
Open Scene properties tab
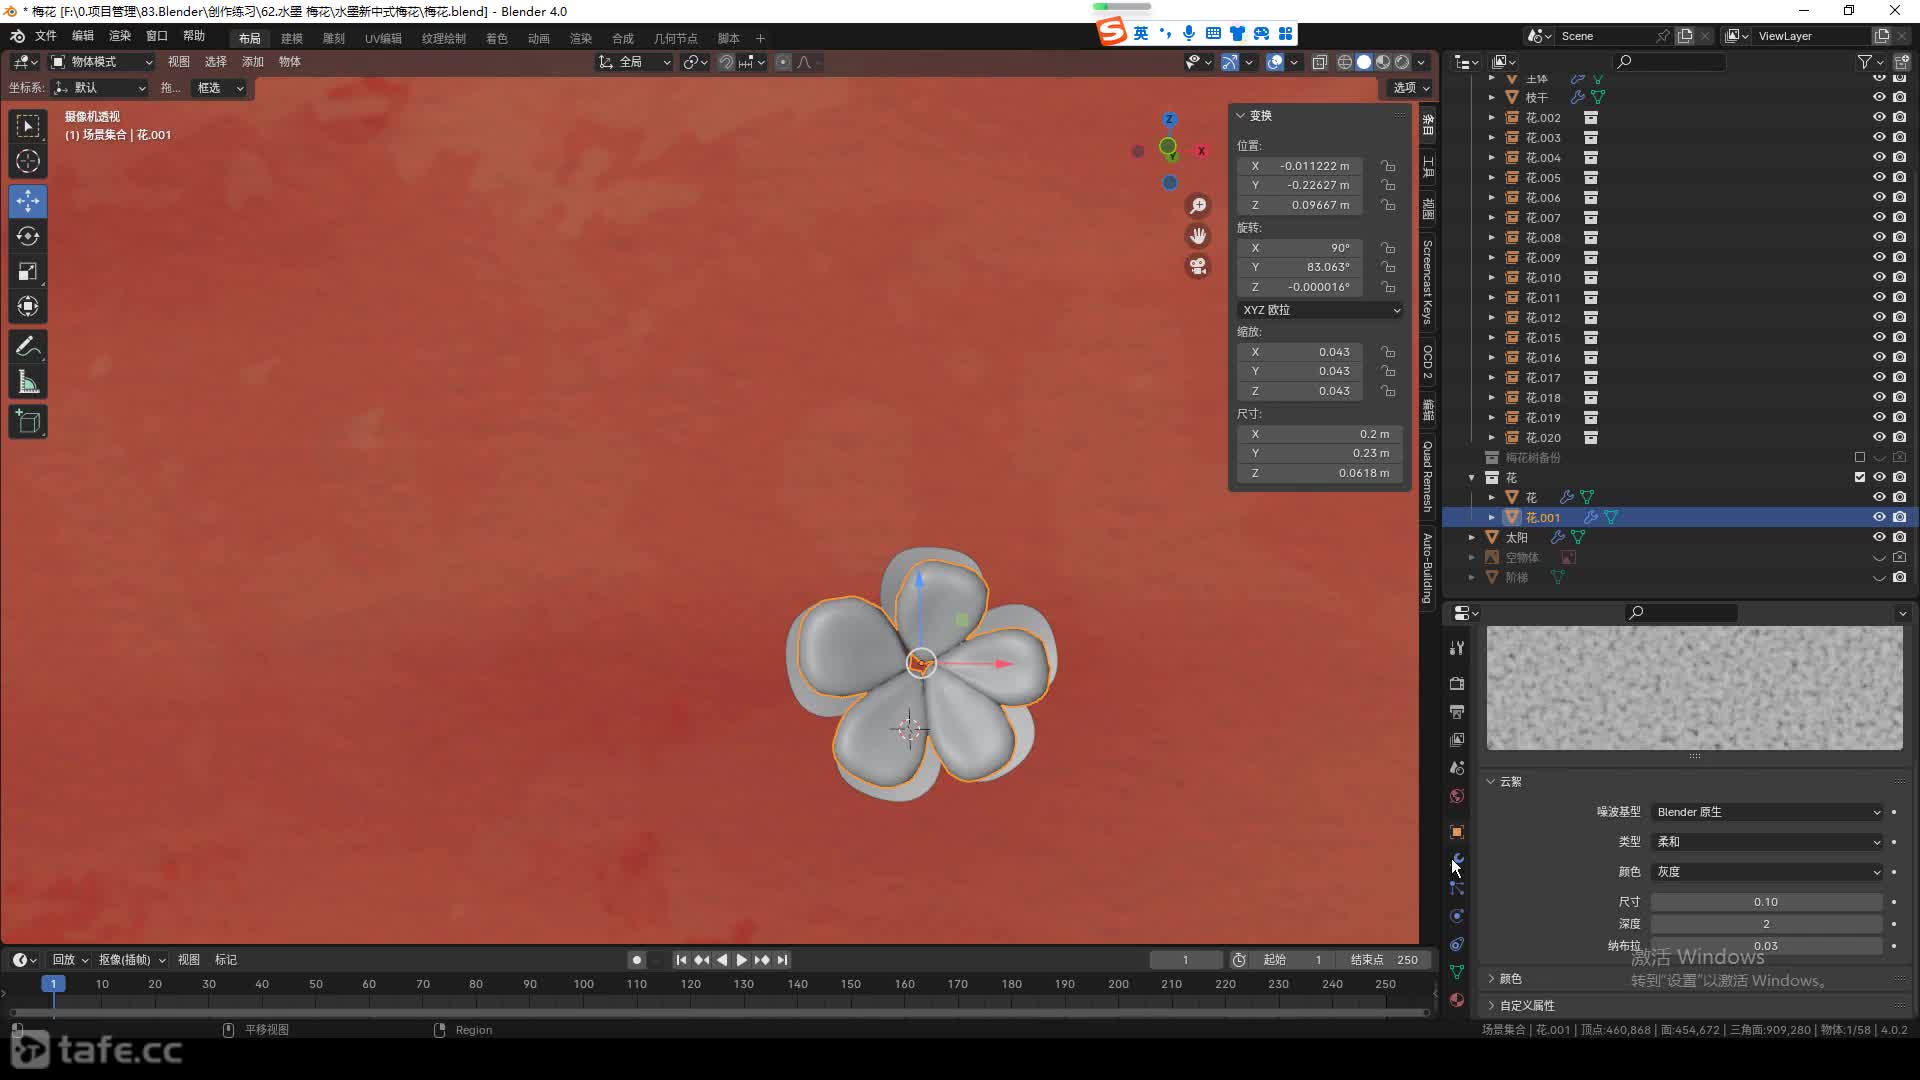tap(1457, 767)
